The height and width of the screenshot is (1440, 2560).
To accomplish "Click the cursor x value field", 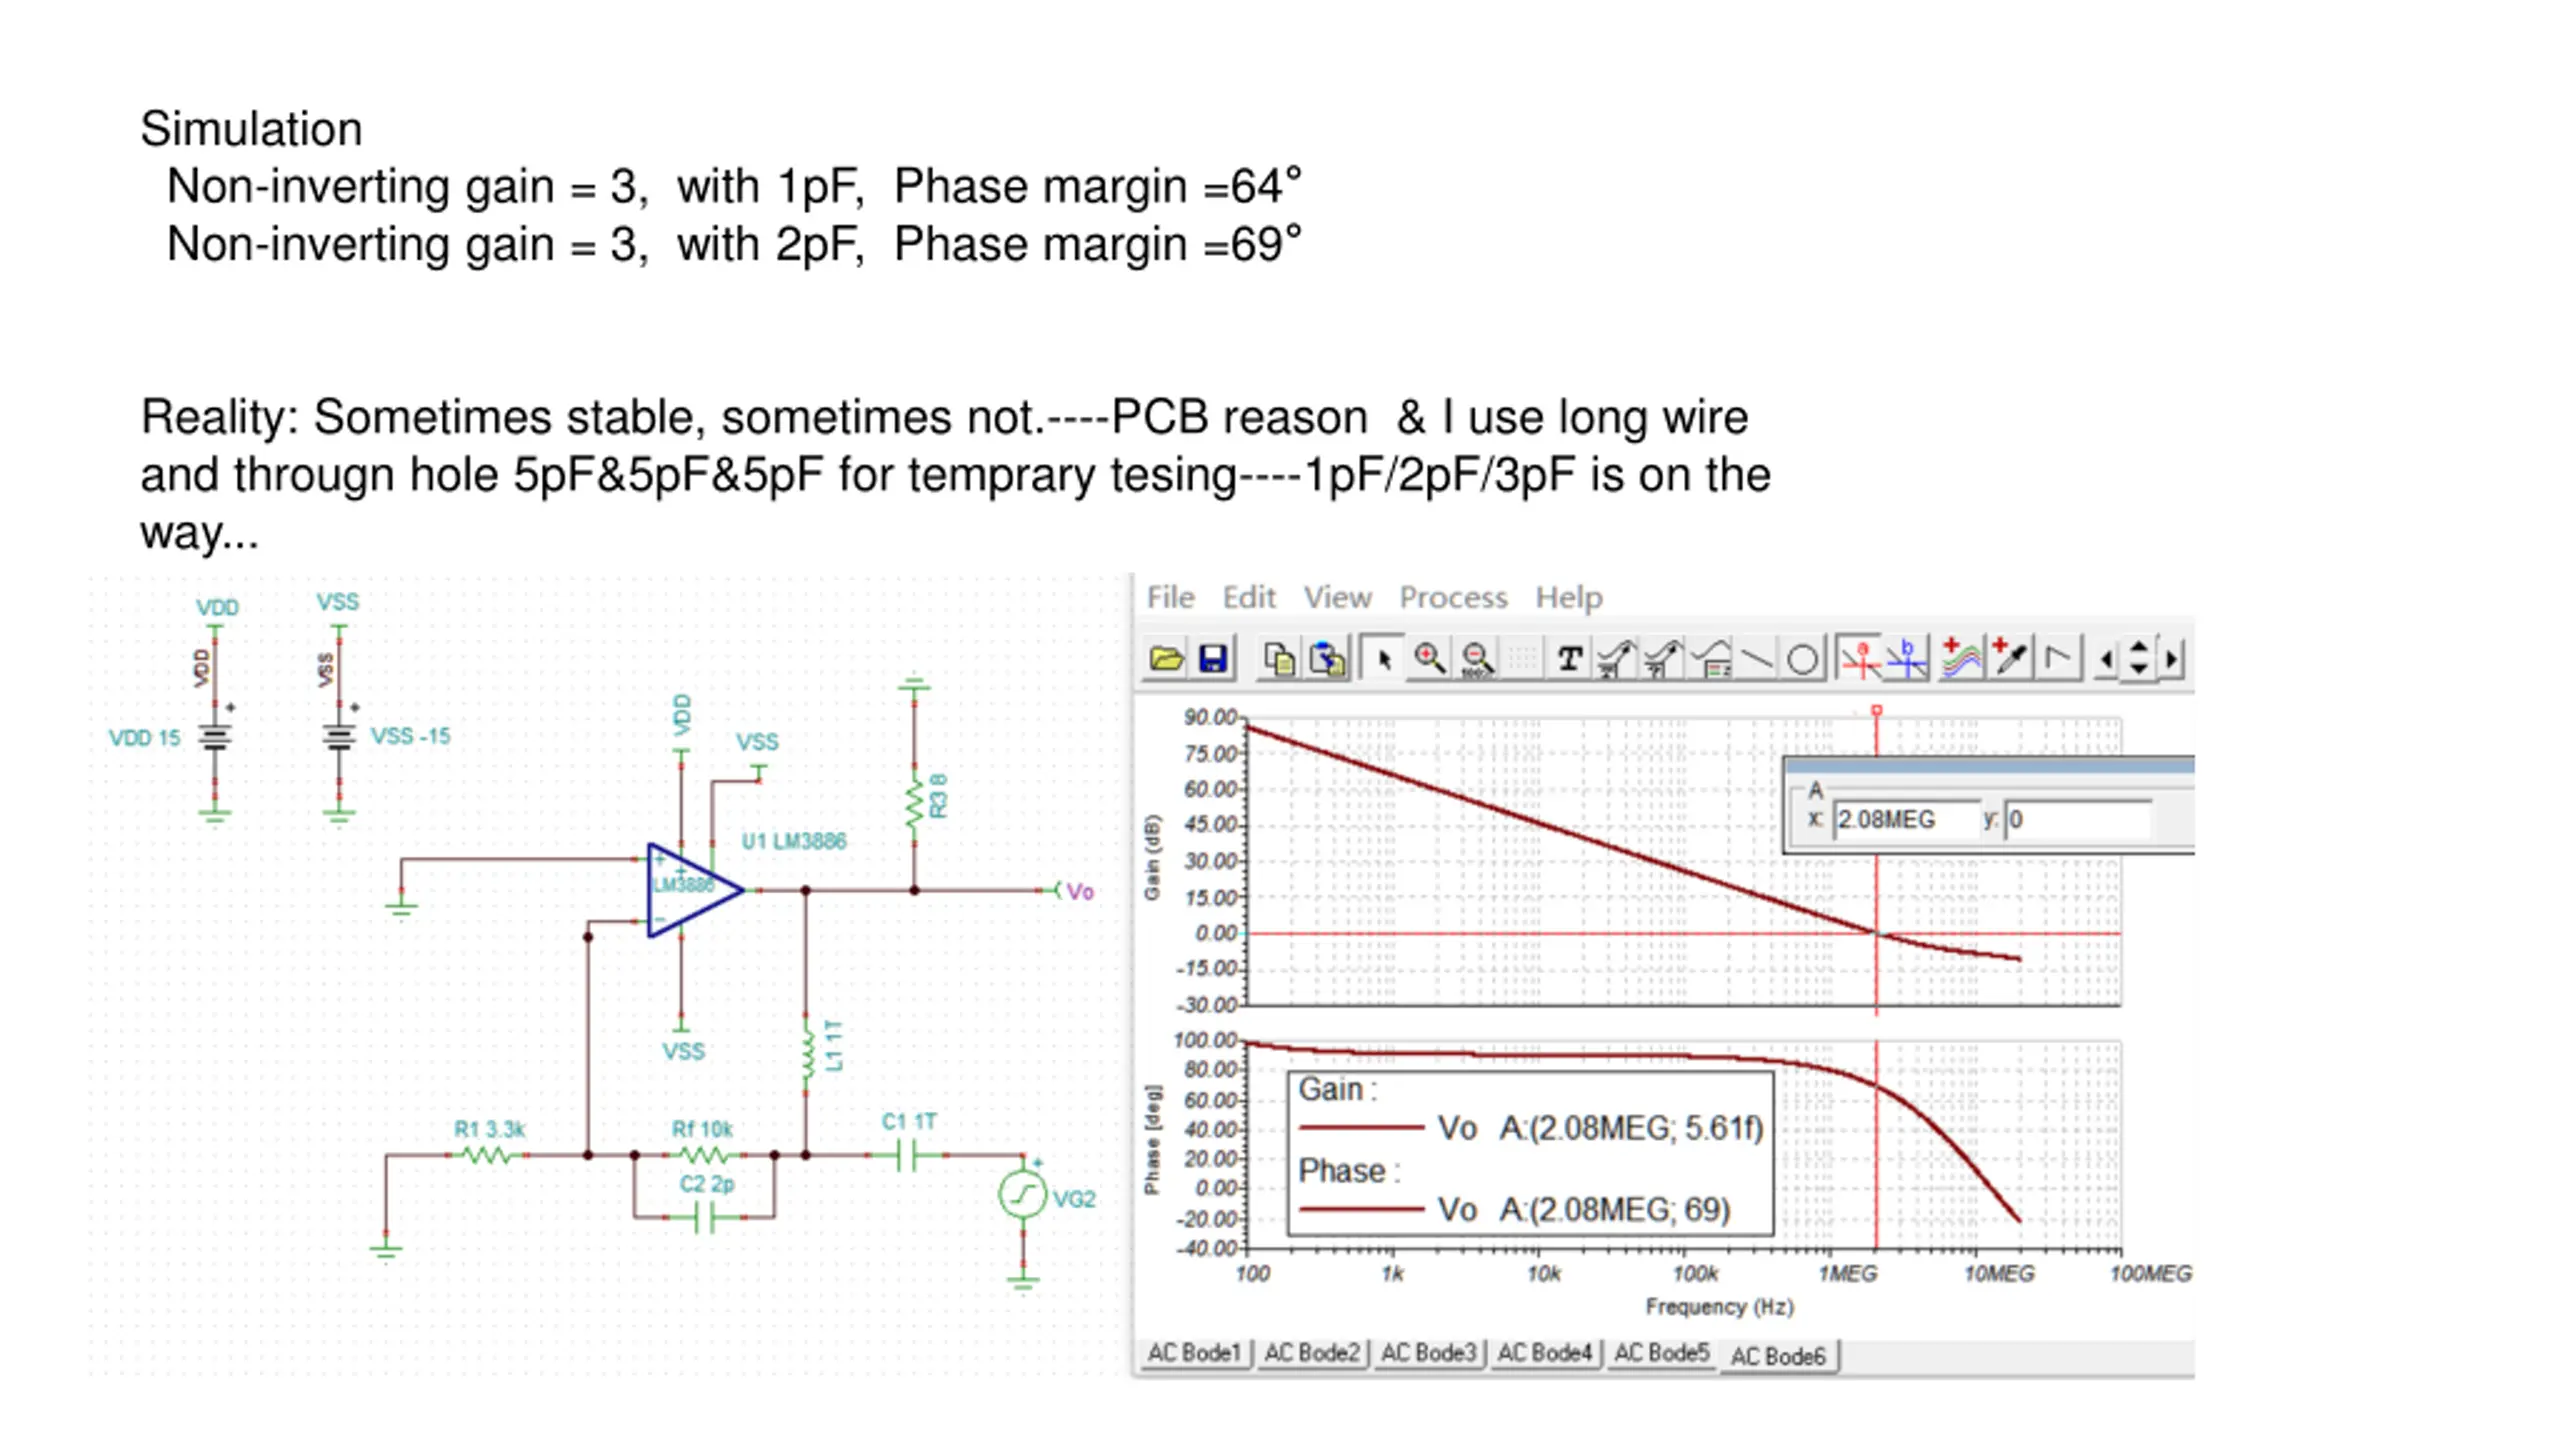I will pos(1906,820).
